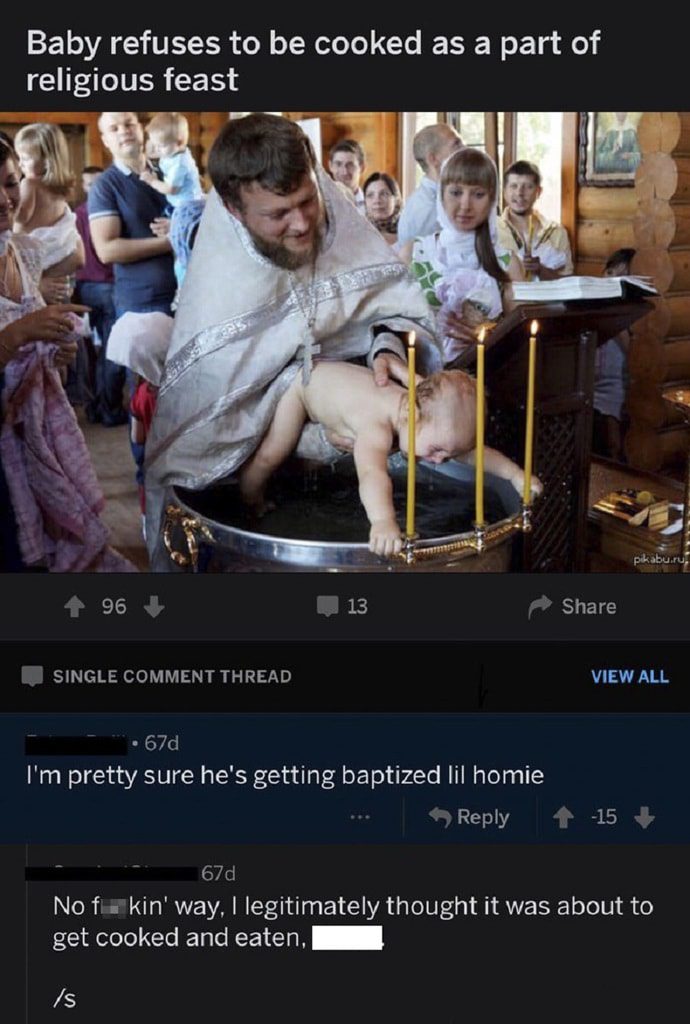Click the Share arrow icon

539,607
